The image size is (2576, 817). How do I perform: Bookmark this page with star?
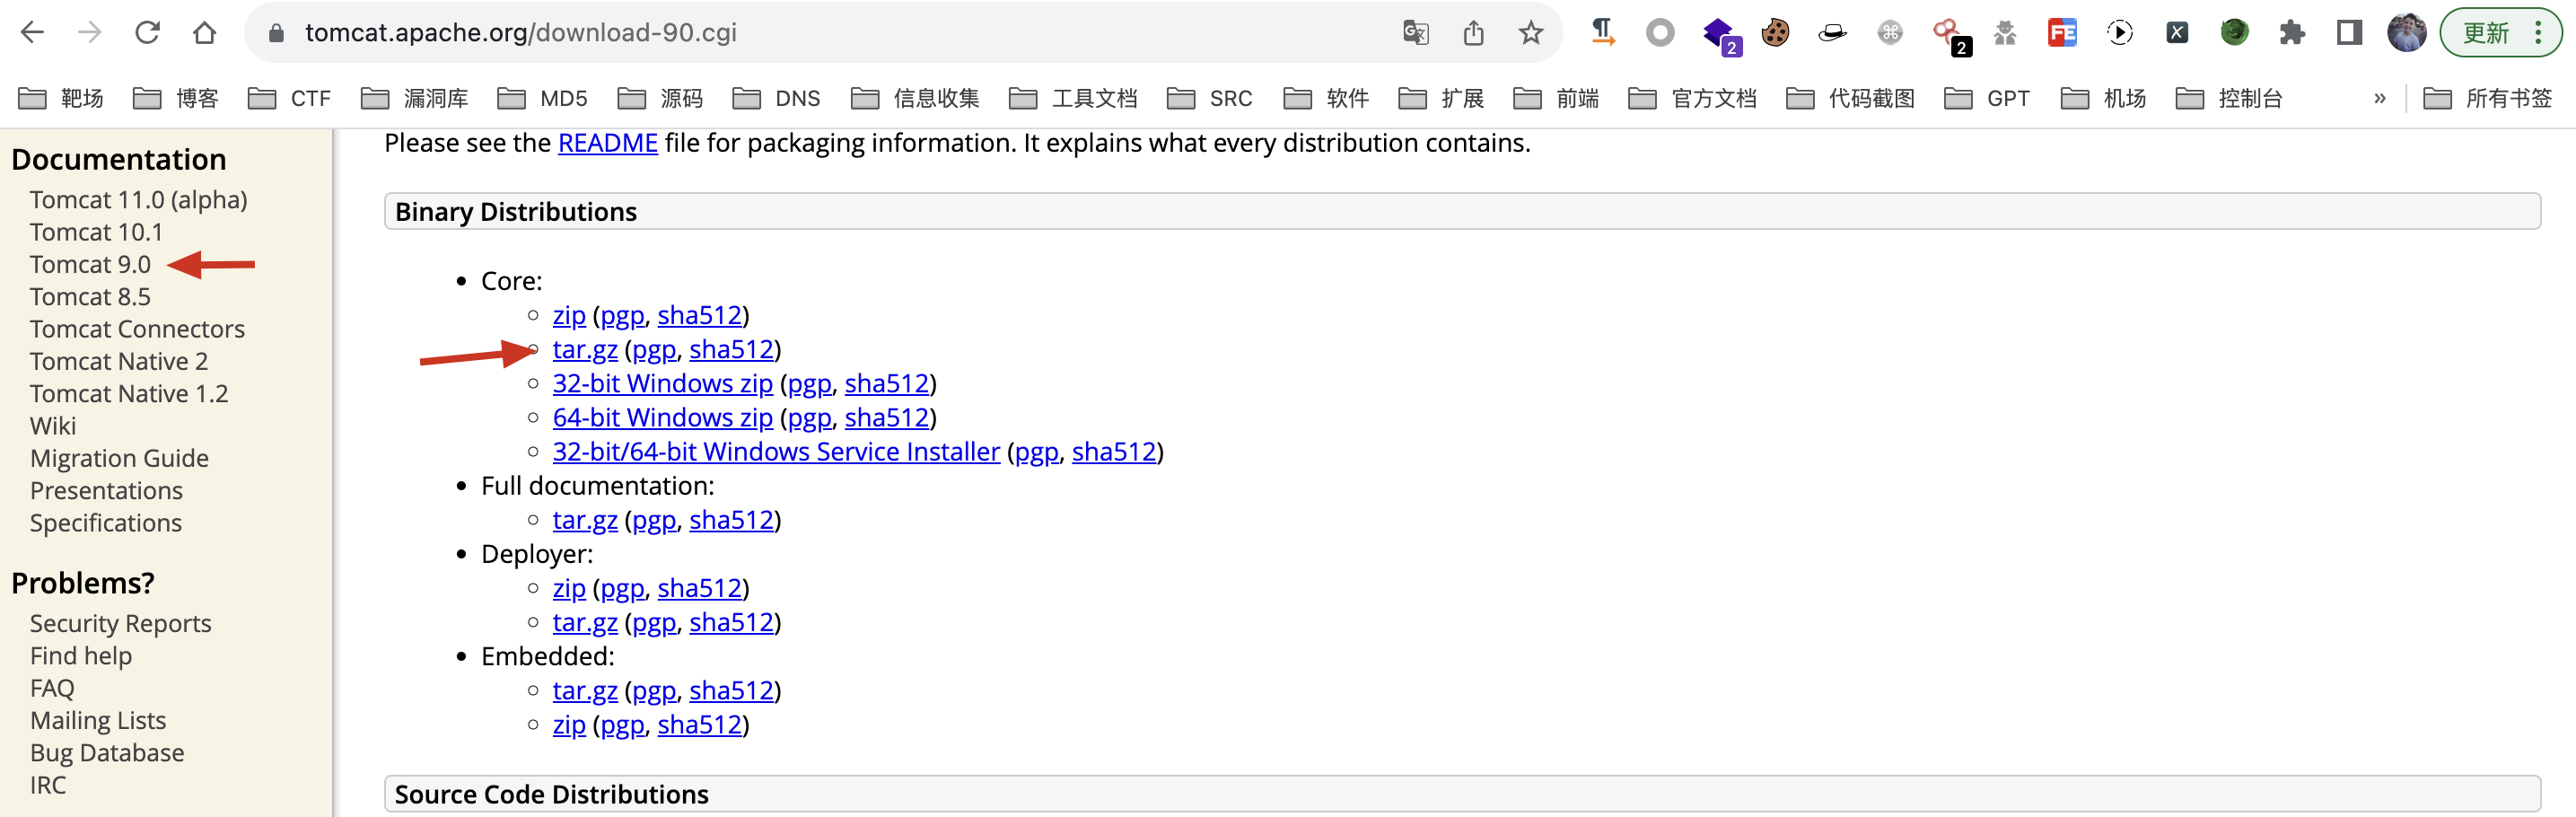coord(1531,33)
